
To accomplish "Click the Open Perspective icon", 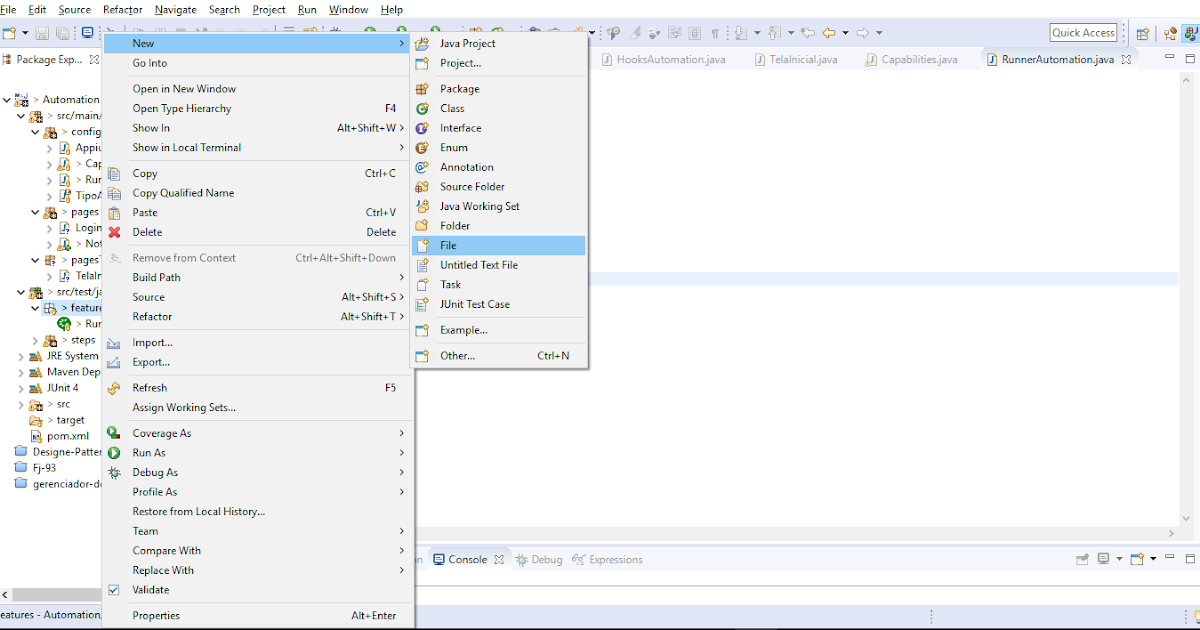I will click(1143, 33).
